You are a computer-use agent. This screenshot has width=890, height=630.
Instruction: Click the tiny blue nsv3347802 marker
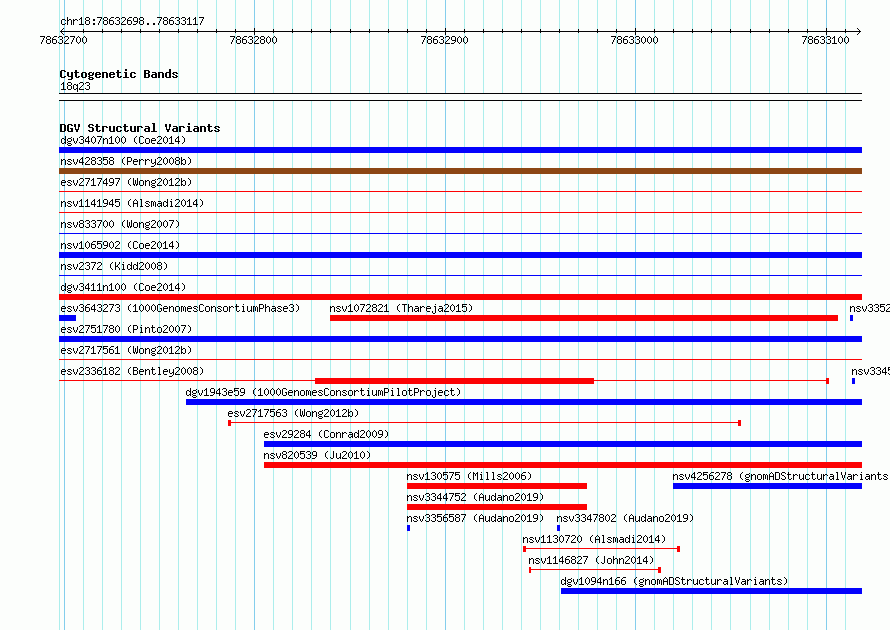(559, 528)
